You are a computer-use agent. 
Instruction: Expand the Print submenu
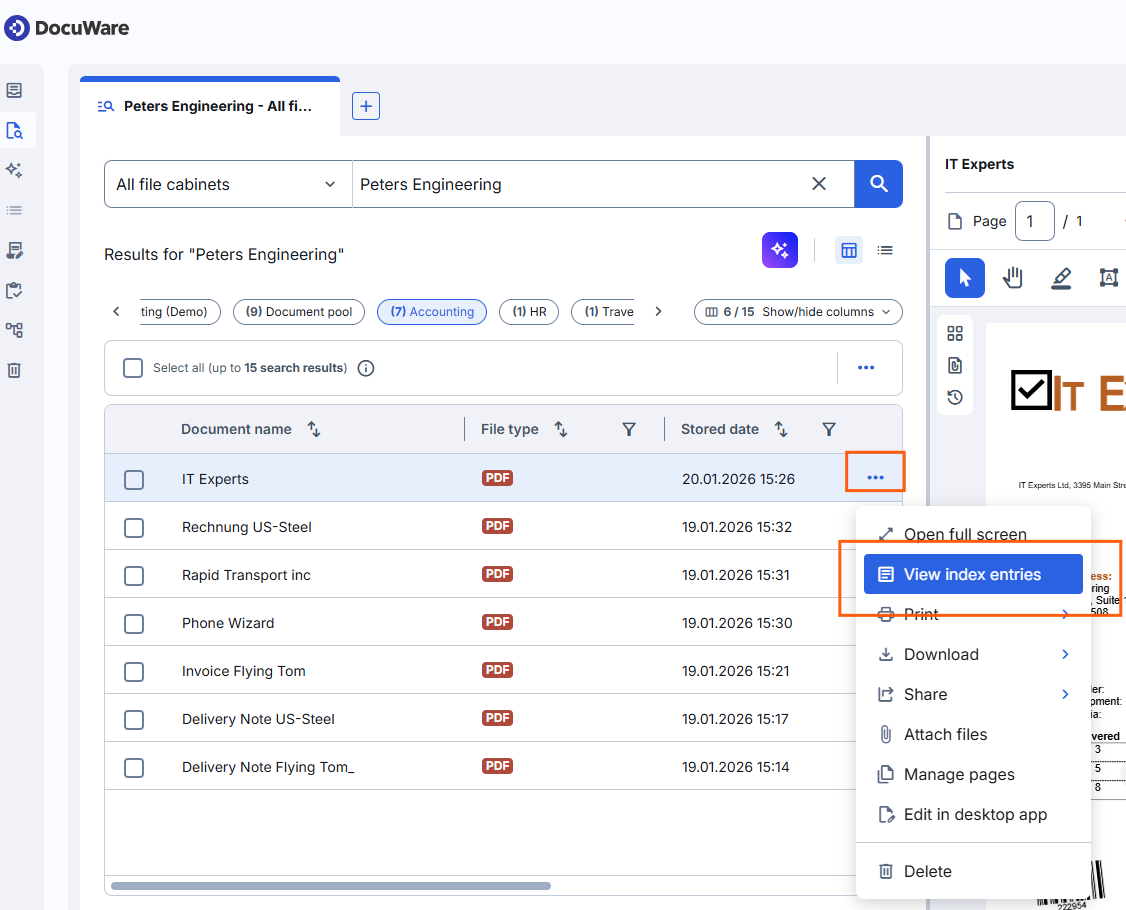(x=973, y=614)
